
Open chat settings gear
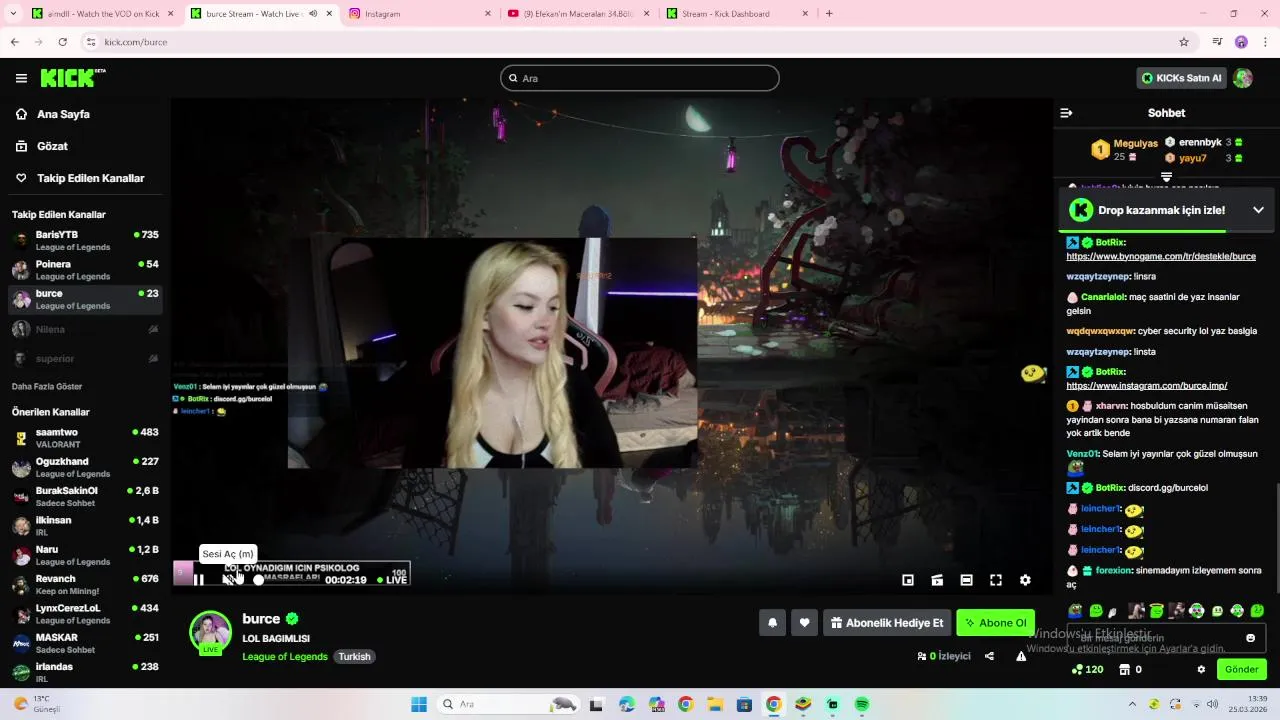click(1201, 669)
